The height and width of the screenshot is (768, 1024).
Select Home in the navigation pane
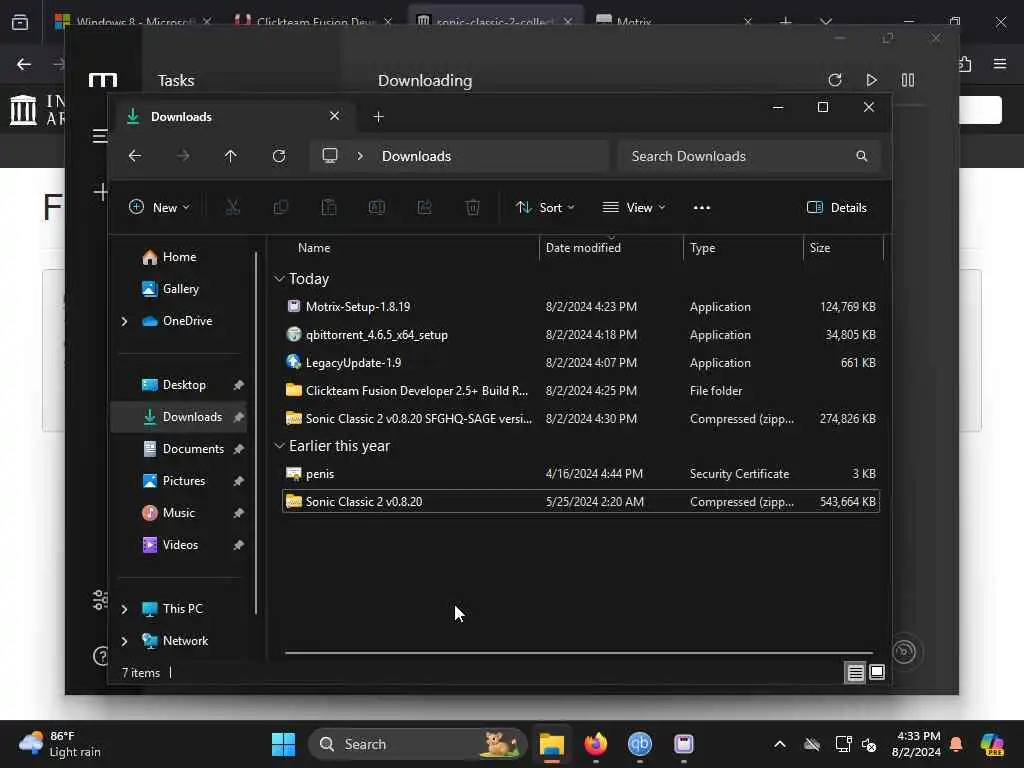pos(180,257)
